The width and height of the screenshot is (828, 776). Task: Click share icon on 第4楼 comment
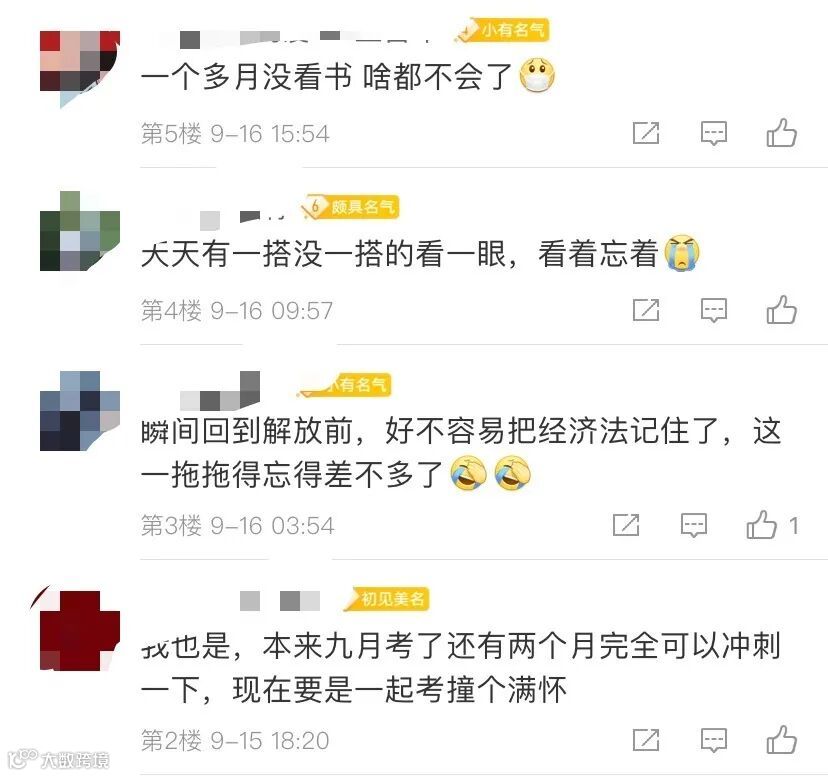[x=646, y=310]
